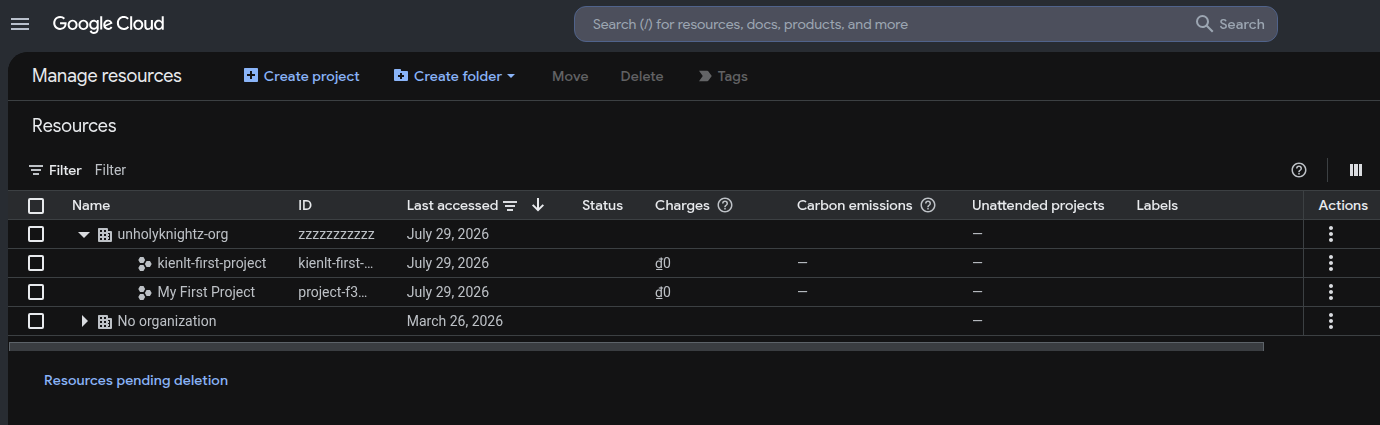Click the Google Cloud logo
The image size is (1380, 425).
108,24
